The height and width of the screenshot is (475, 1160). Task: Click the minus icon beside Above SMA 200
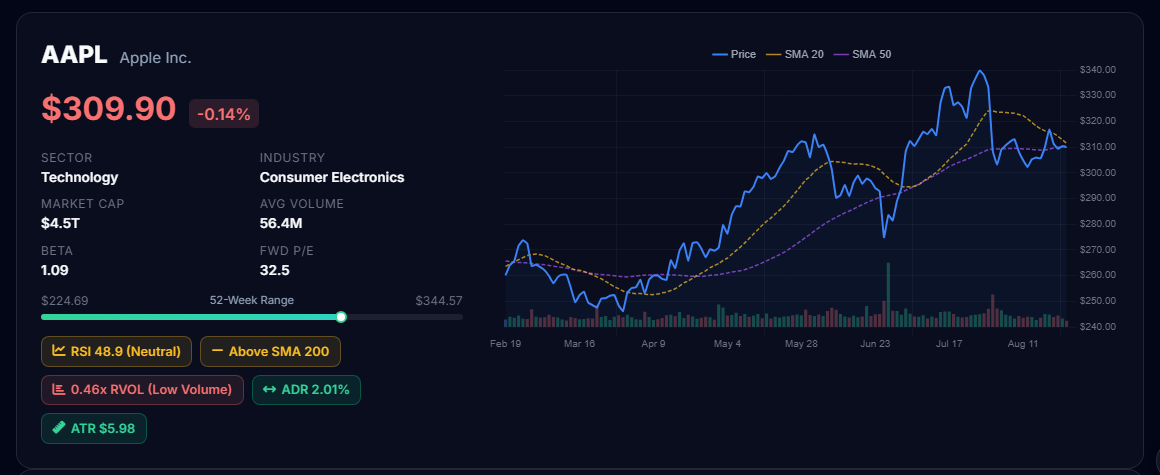tap(217, 351)
